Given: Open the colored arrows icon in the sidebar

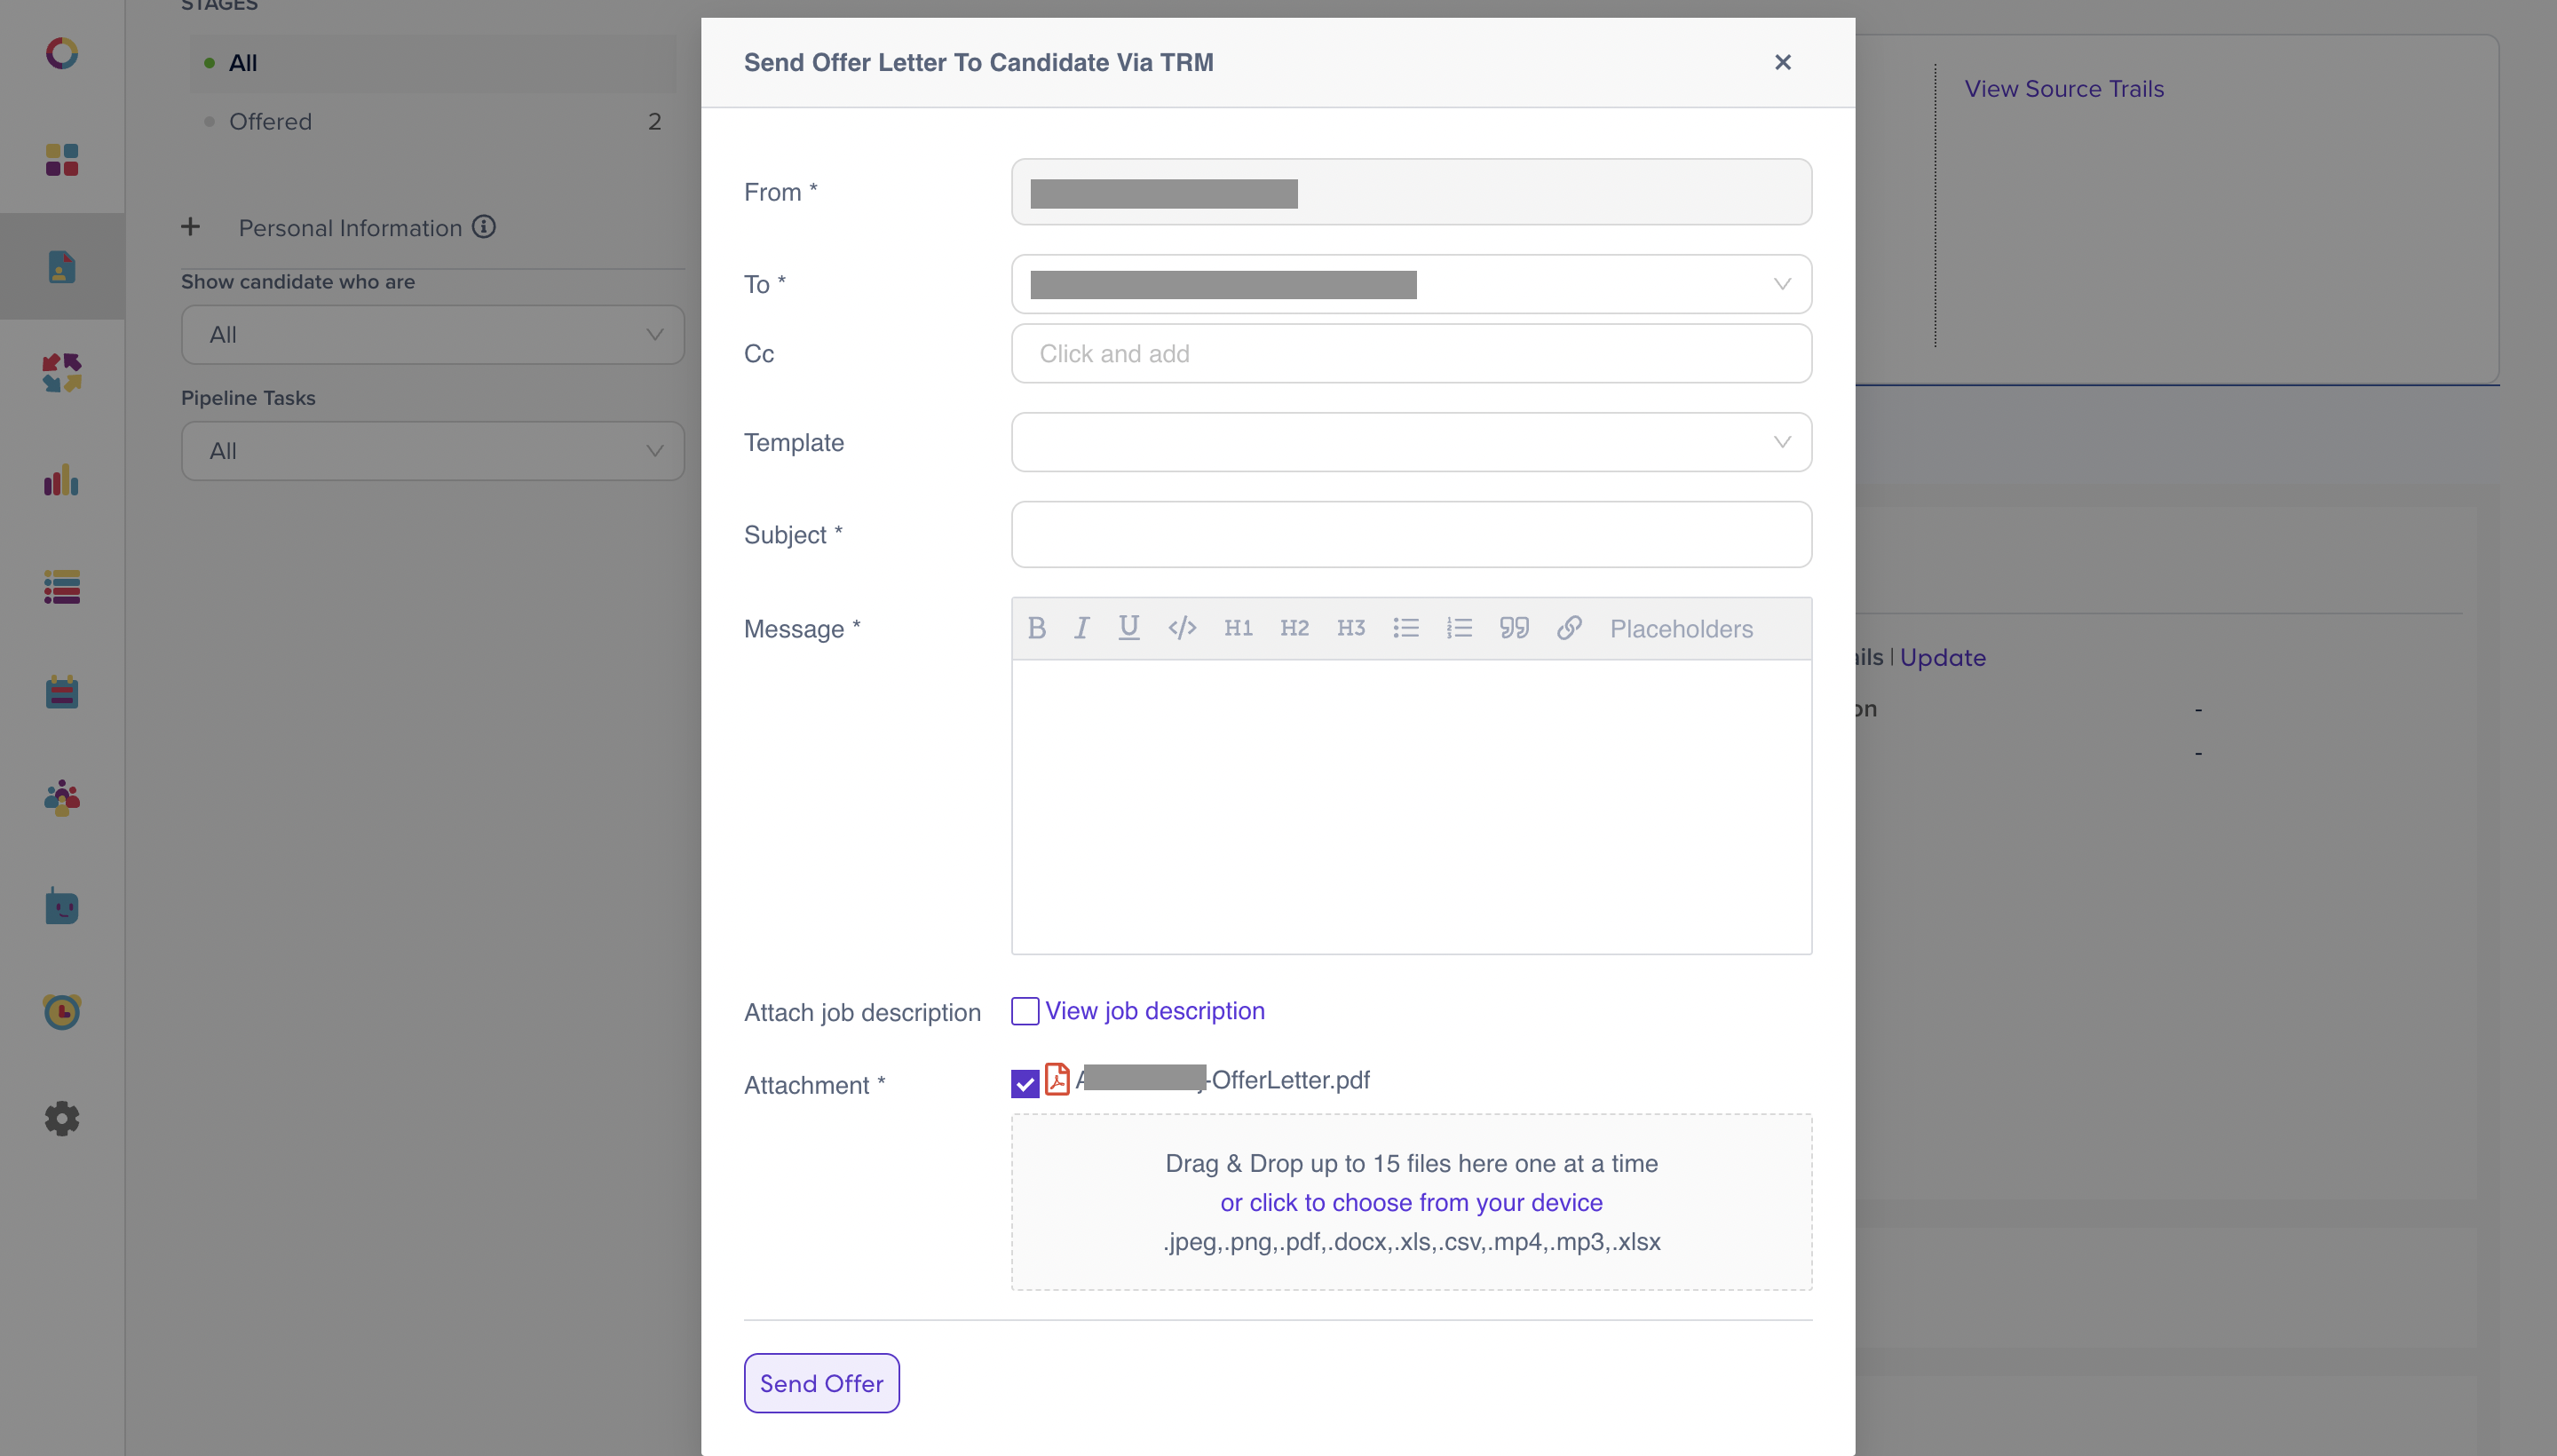Looking at the screenshot, I should 62,373.
